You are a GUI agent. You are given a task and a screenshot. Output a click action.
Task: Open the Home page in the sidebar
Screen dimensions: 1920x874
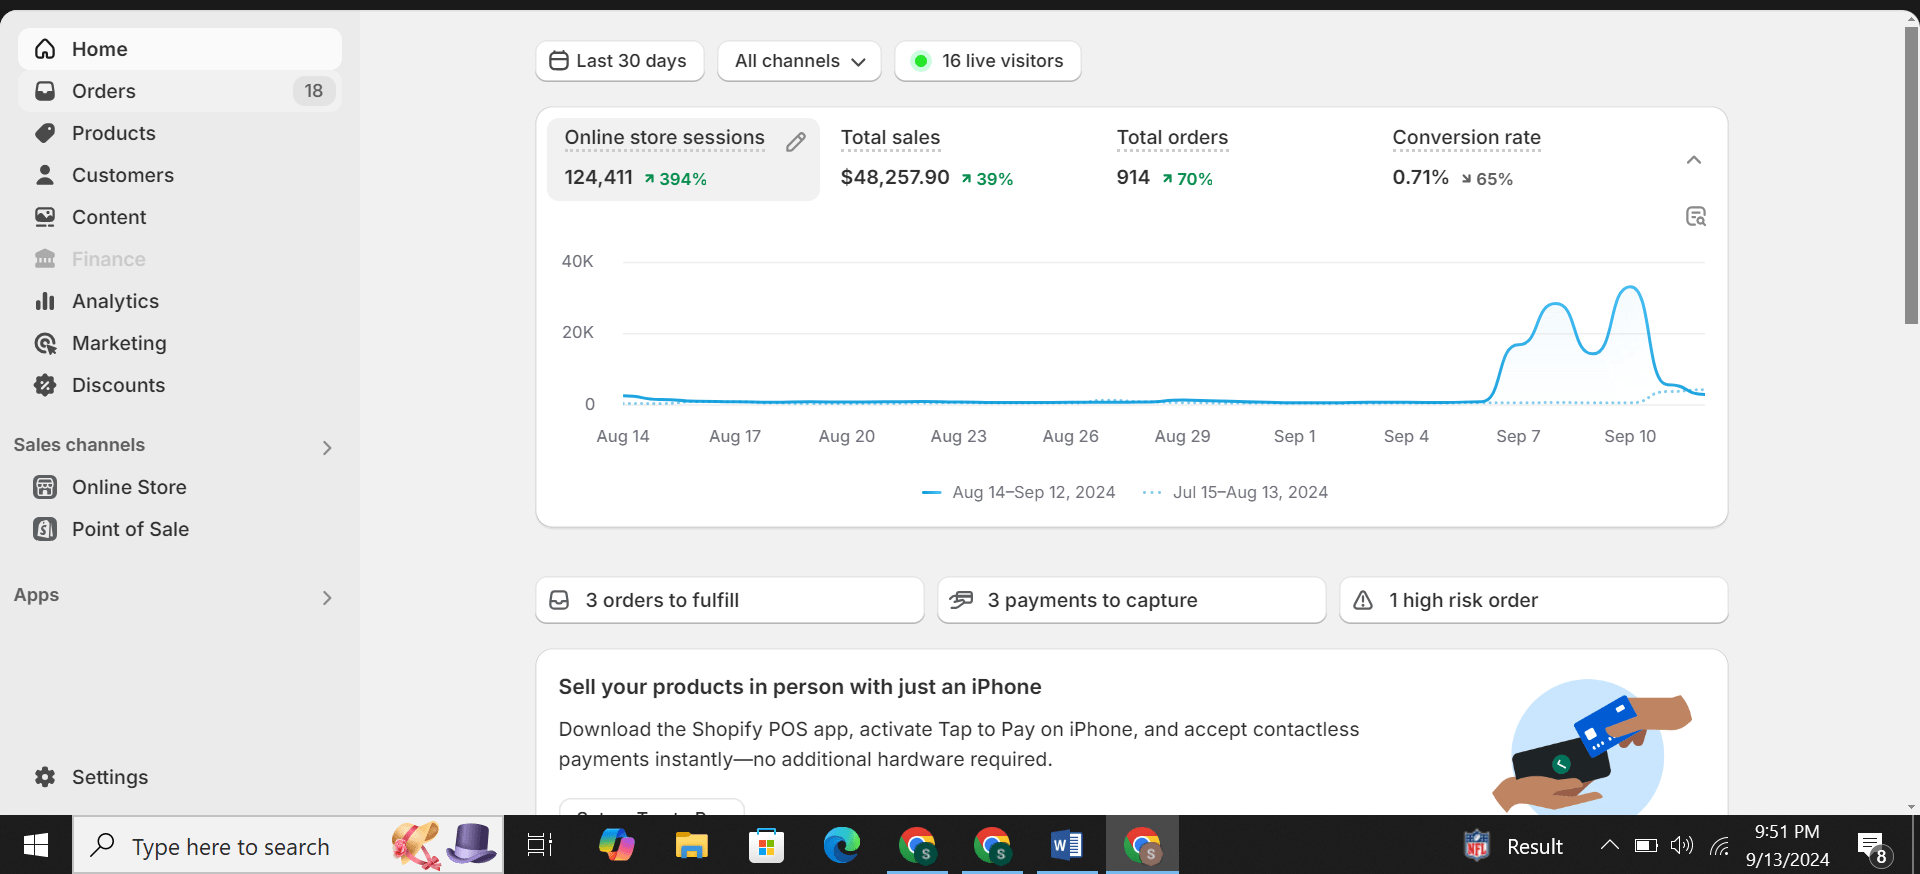180,49
